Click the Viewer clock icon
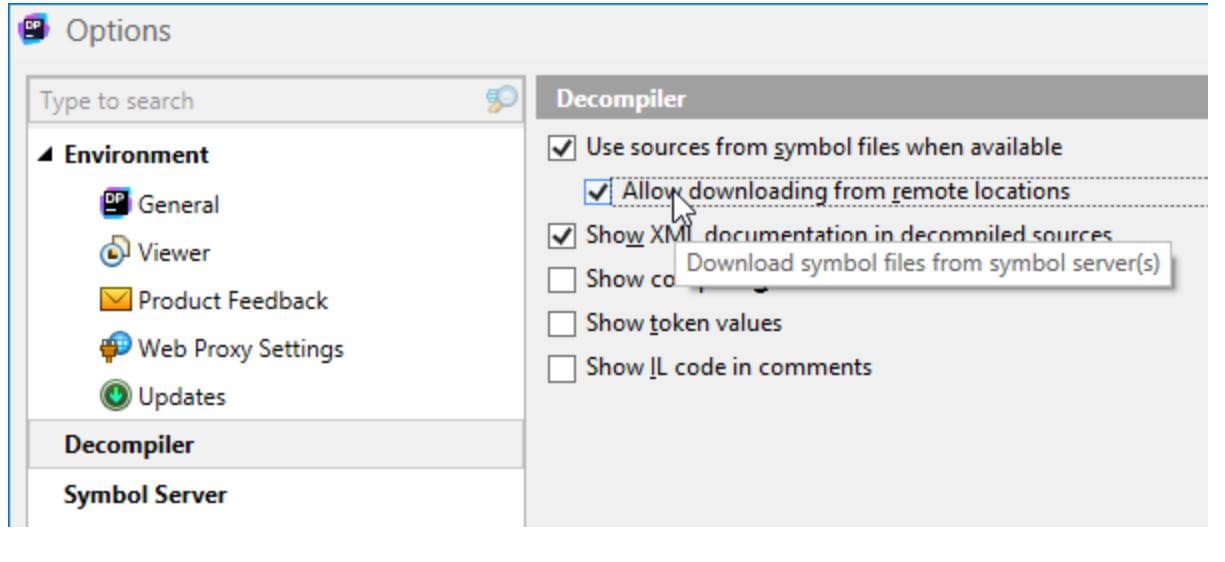 (116, 252)
